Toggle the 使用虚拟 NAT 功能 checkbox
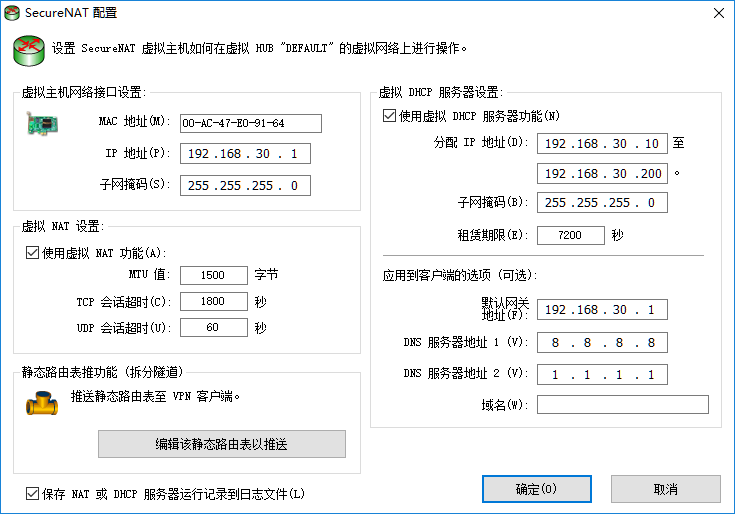Image resolution: width=735 pixels, height=514 pixels. coord(32,253)
